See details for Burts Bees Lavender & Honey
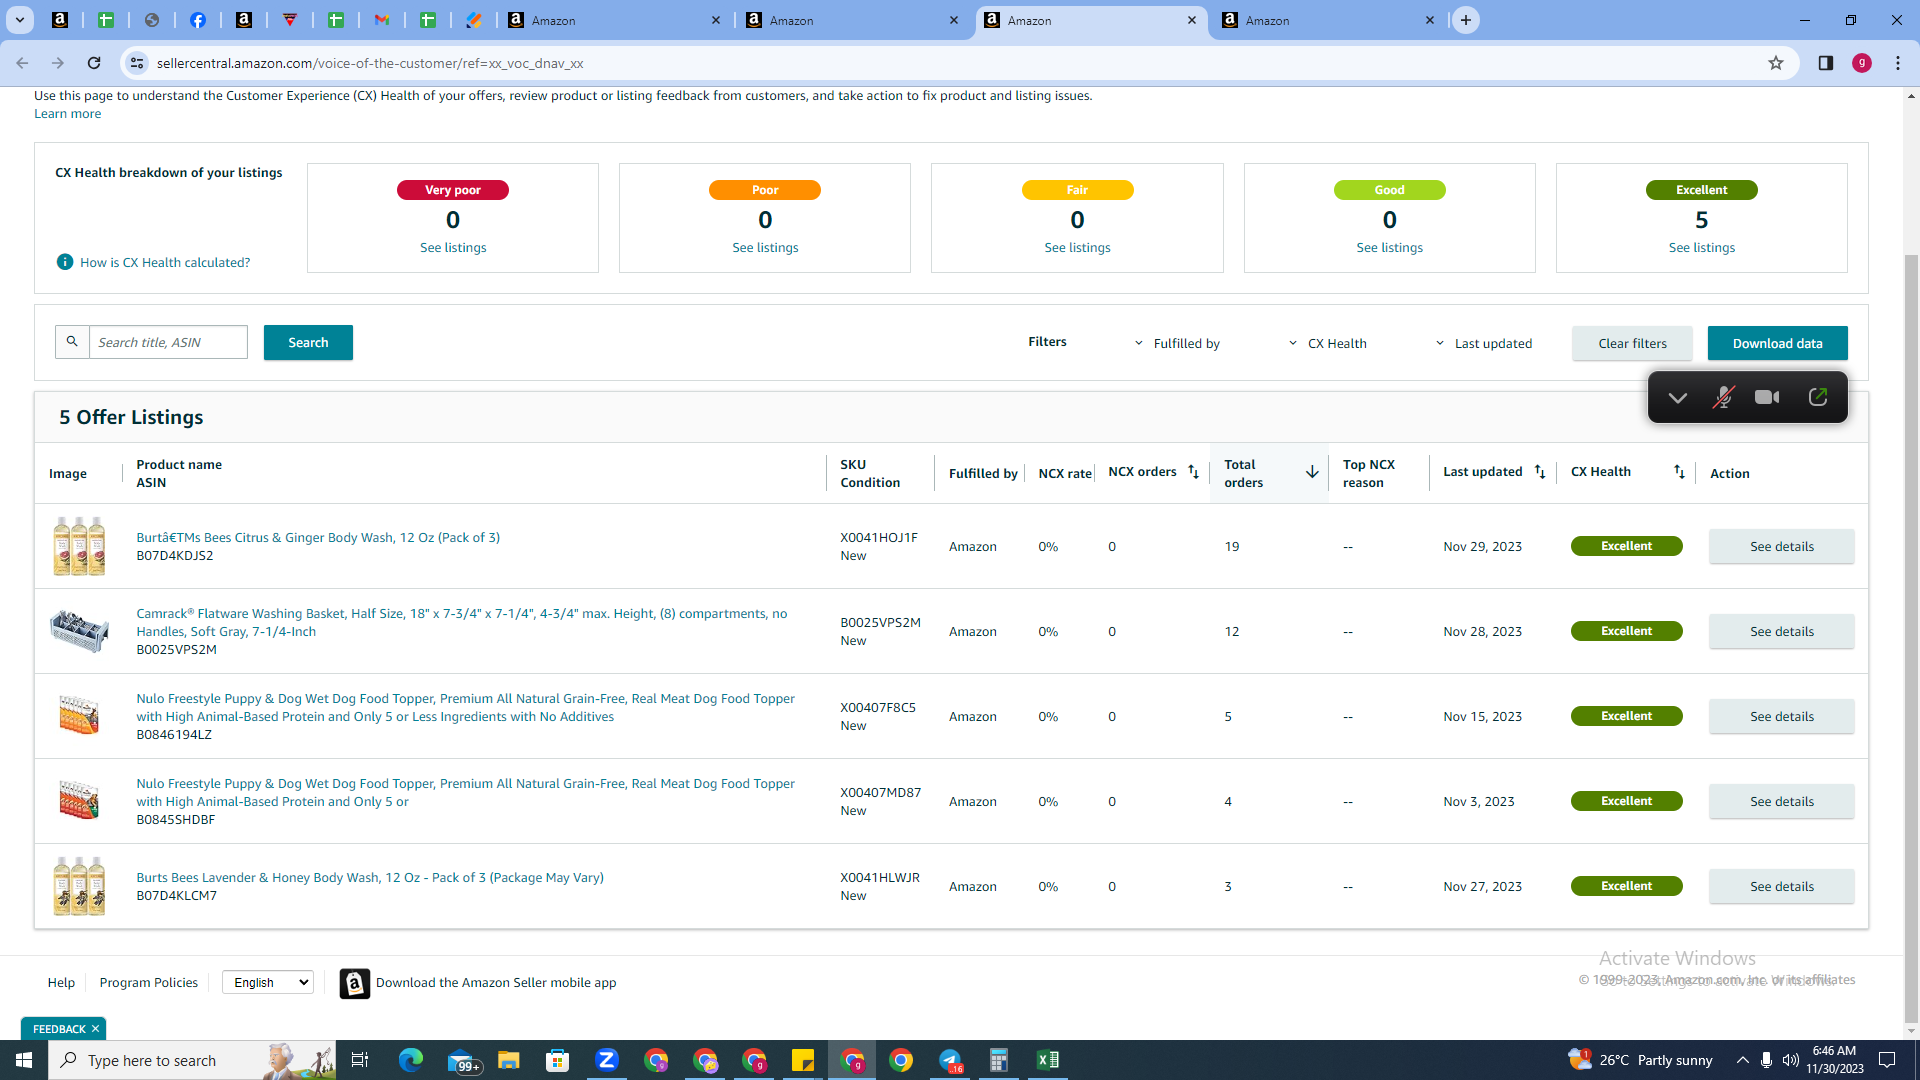 [1781, 886]
